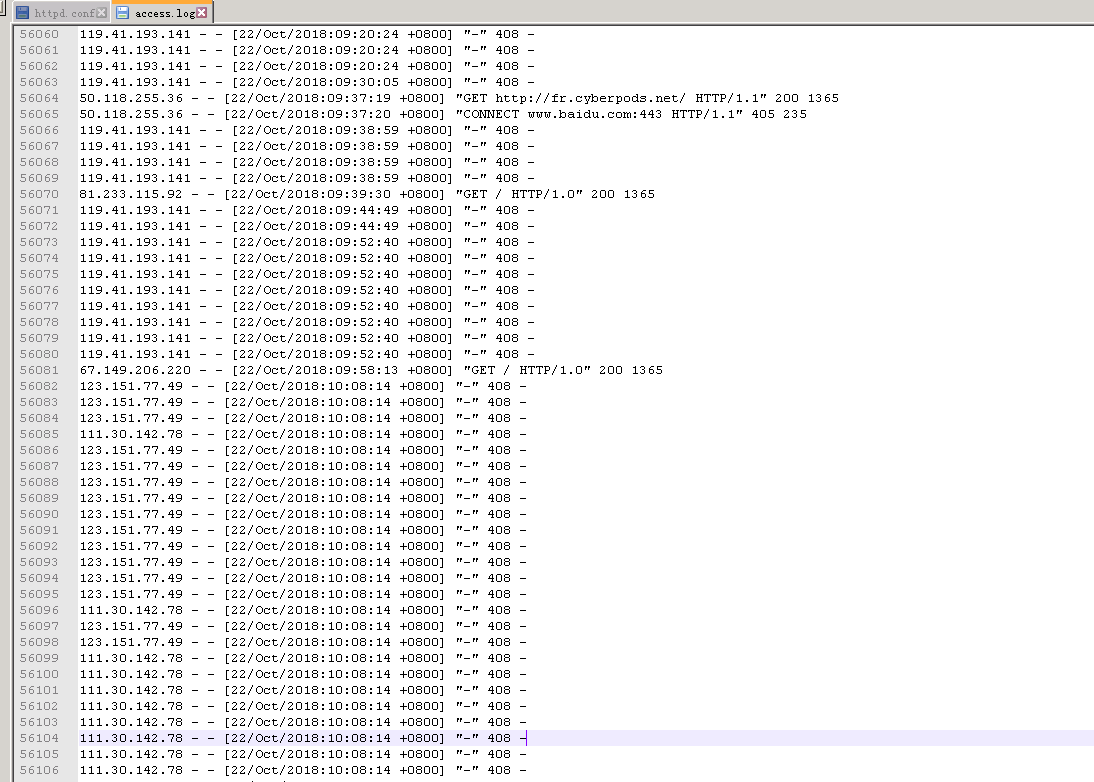Select the access.log tab
This screenshot has width=1094, height=782.
(x=163, y=13)
